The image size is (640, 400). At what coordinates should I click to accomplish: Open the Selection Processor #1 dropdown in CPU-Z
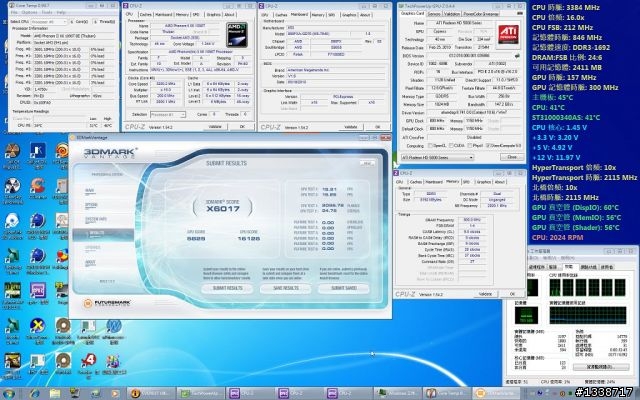(168, 115)
